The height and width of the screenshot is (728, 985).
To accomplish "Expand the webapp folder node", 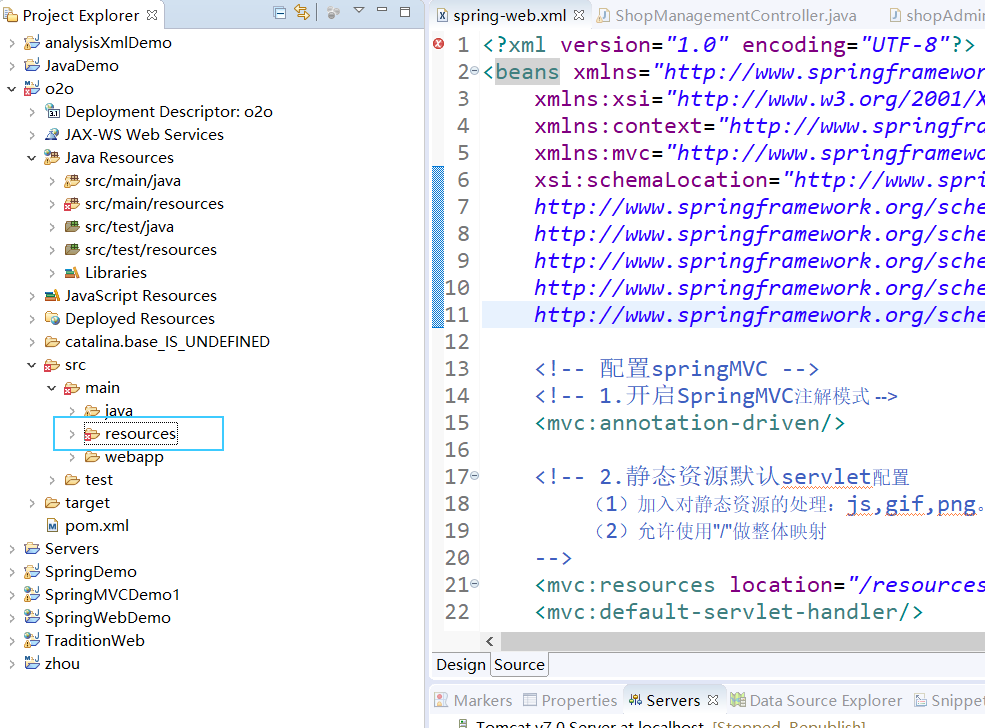I will [72, 457].
